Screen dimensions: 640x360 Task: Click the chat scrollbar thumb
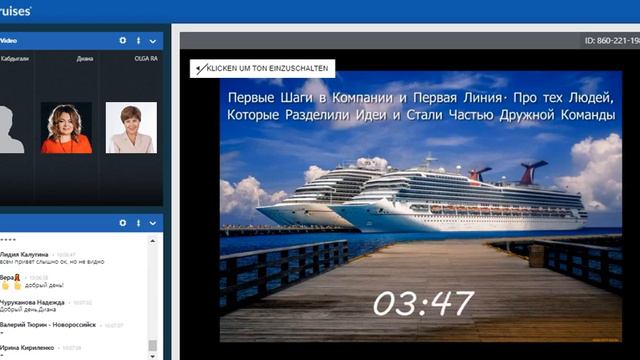click(x=153, y=345)
